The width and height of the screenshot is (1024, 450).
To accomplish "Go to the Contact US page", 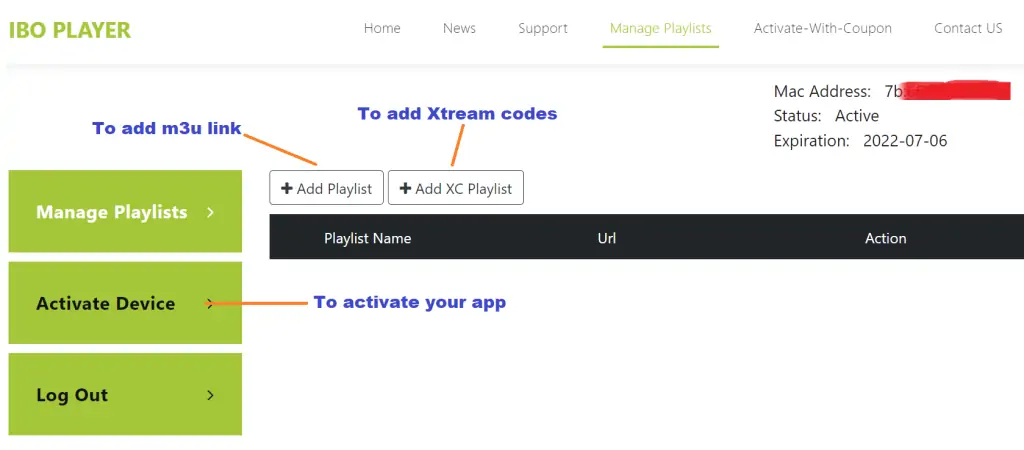I will [x=968, y=28].
